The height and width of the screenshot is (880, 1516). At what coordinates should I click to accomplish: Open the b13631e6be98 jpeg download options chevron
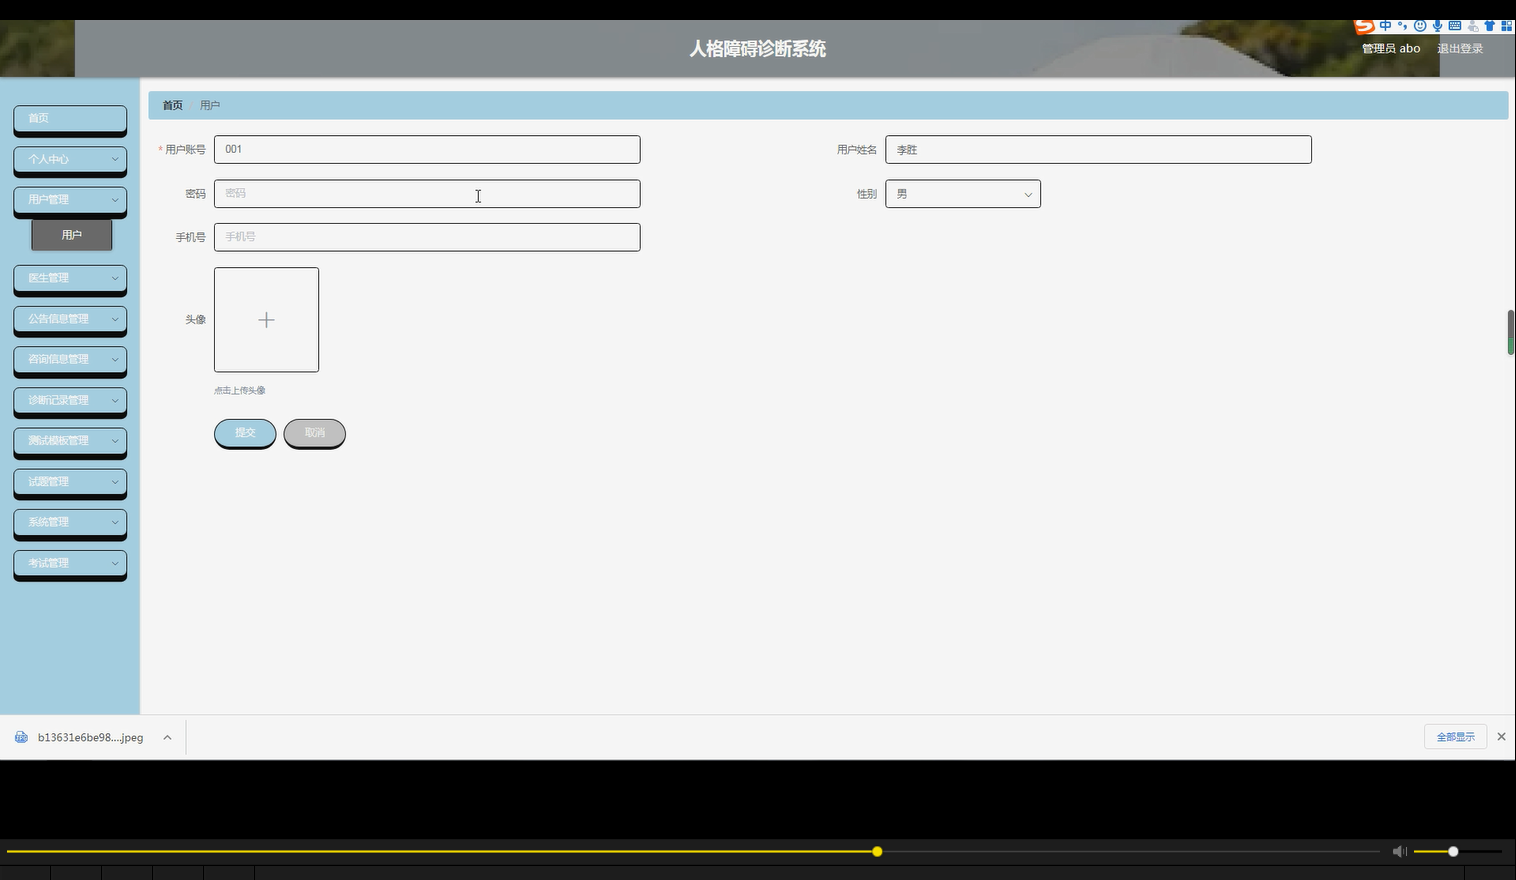[167, 737]
